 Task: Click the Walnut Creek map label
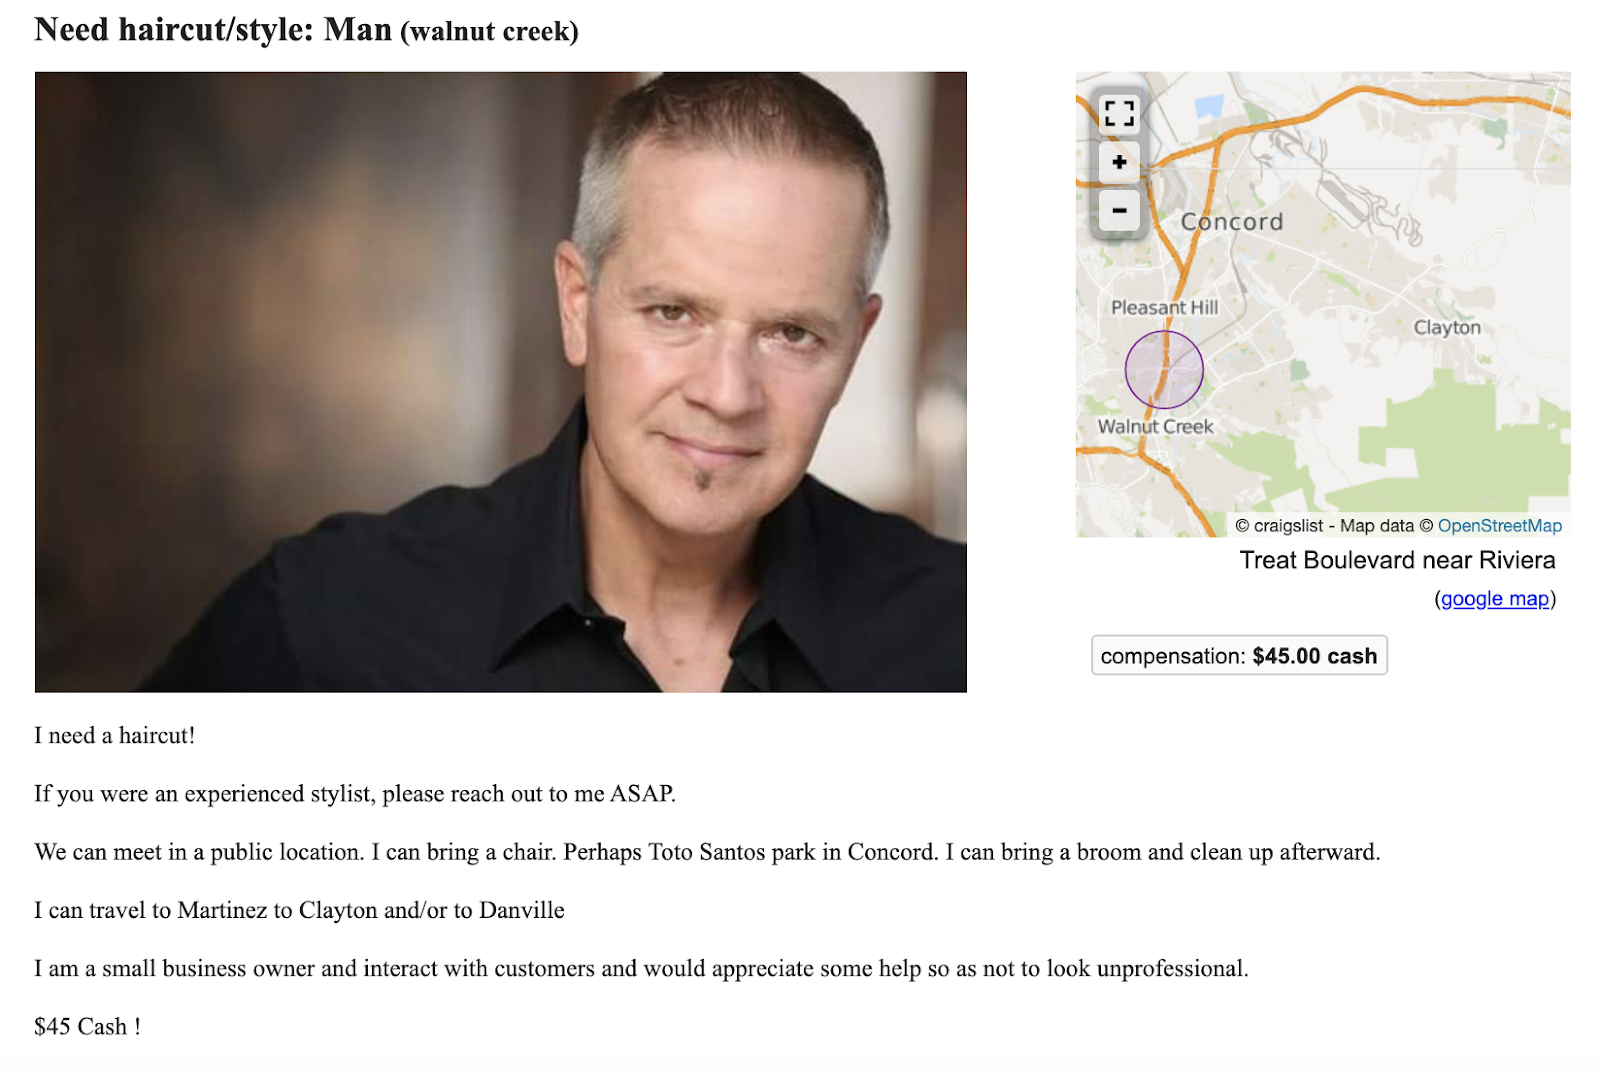[x=1155, y=427]
